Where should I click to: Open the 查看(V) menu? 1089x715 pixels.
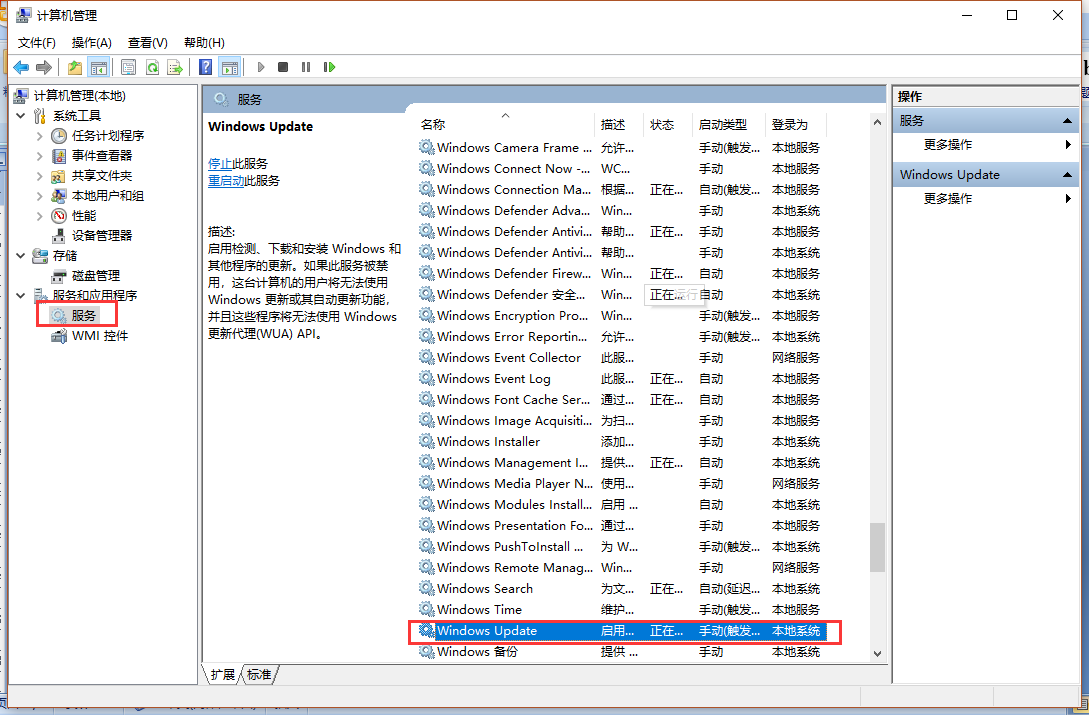click(x=148, y=43)
